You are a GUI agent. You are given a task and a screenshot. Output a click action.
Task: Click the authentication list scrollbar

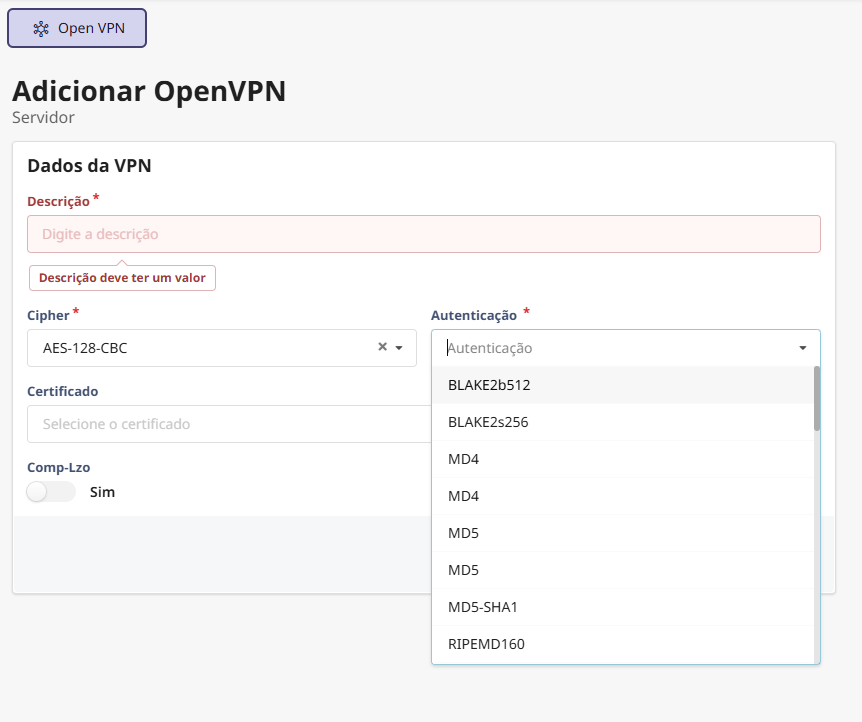pyautogui.click(x=817, y=398)
